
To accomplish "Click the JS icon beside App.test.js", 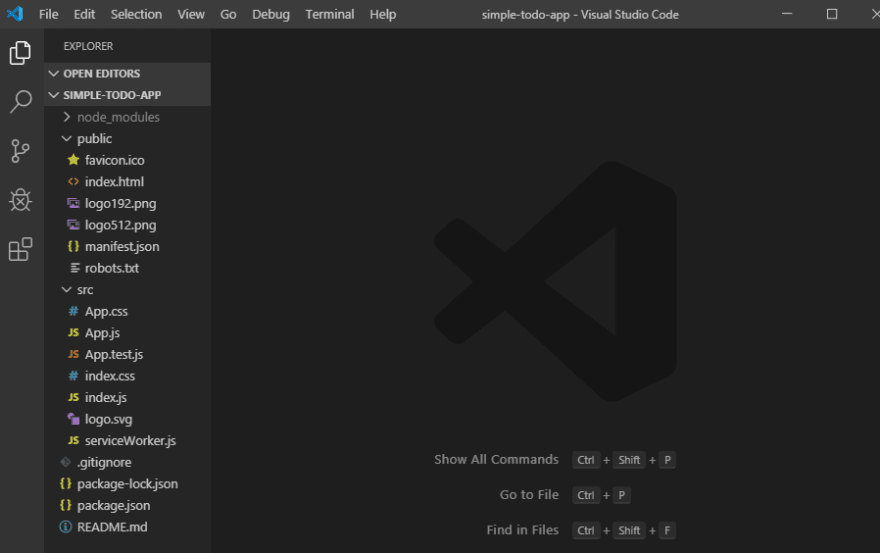I will pos(73,354).
